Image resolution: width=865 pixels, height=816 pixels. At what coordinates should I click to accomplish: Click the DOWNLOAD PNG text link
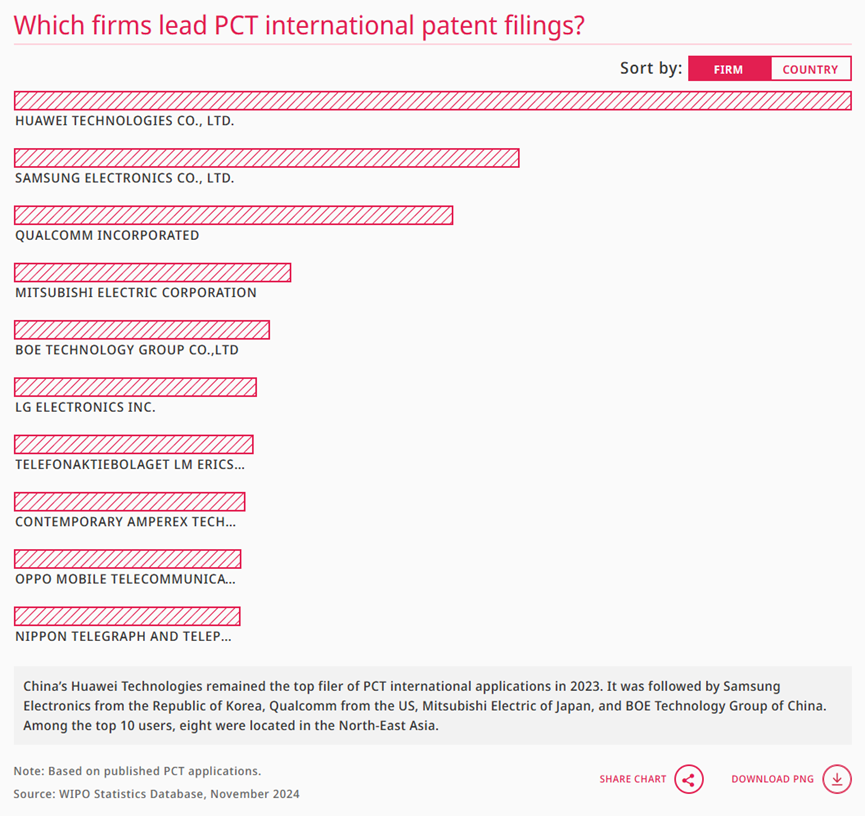772,779
